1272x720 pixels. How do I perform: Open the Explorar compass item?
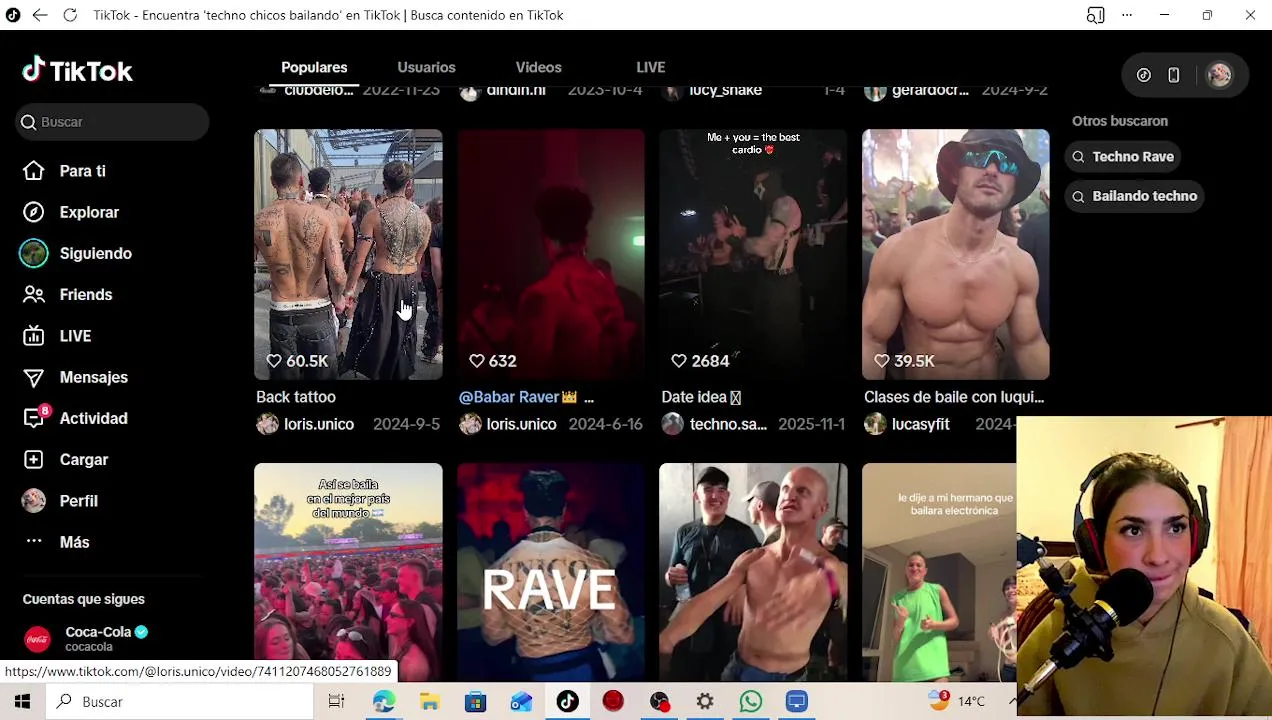tap(71, 212)
